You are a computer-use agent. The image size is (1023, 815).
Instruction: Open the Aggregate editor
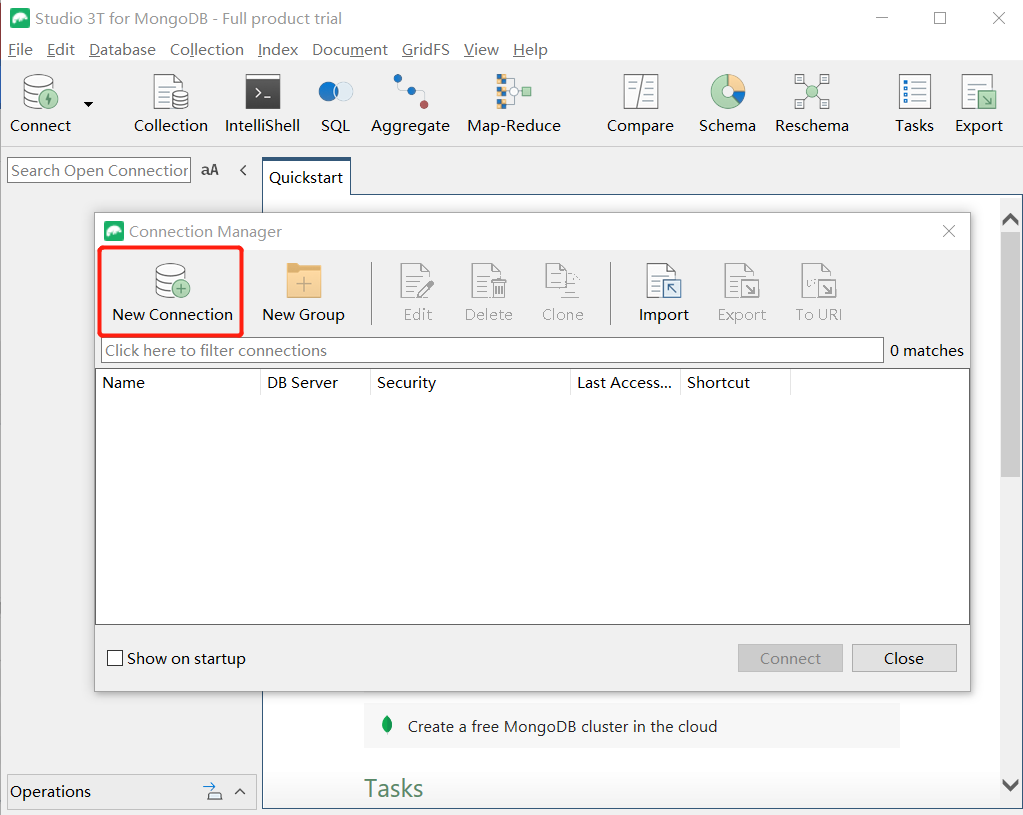[x=410, y=104]
